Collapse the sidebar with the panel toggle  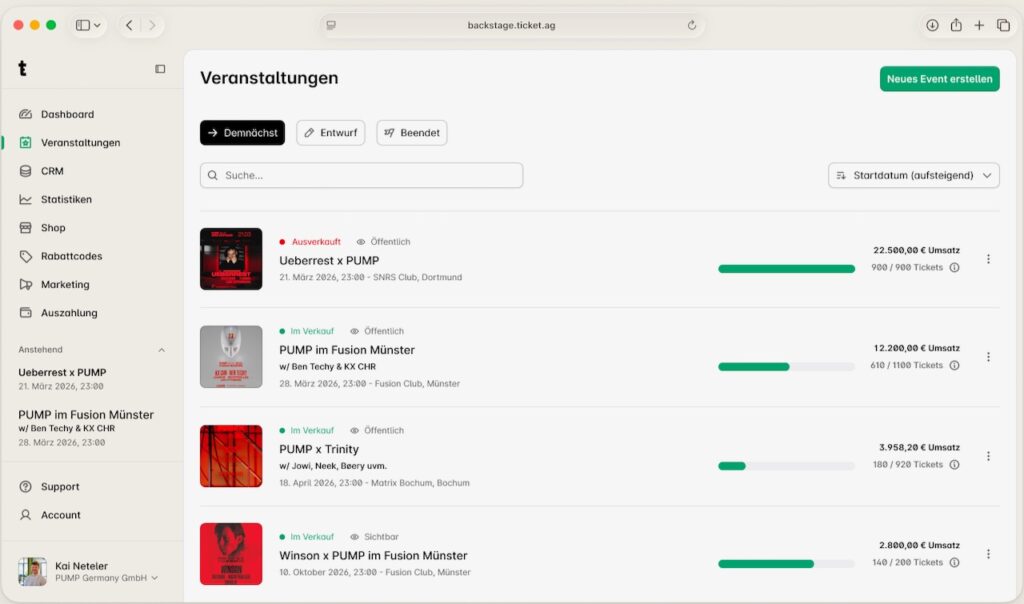pyautogui.click(x=160, y=69)
